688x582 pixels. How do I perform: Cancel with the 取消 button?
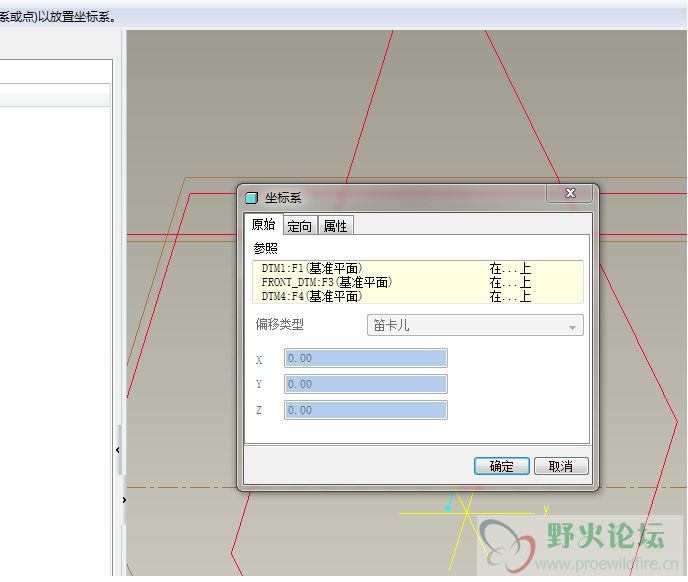point(561,466)
